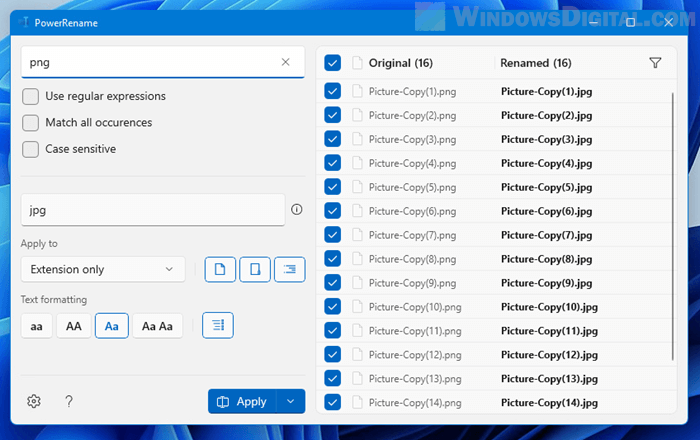Uncheck Picture-Copy(11).png checkbox

333,331
